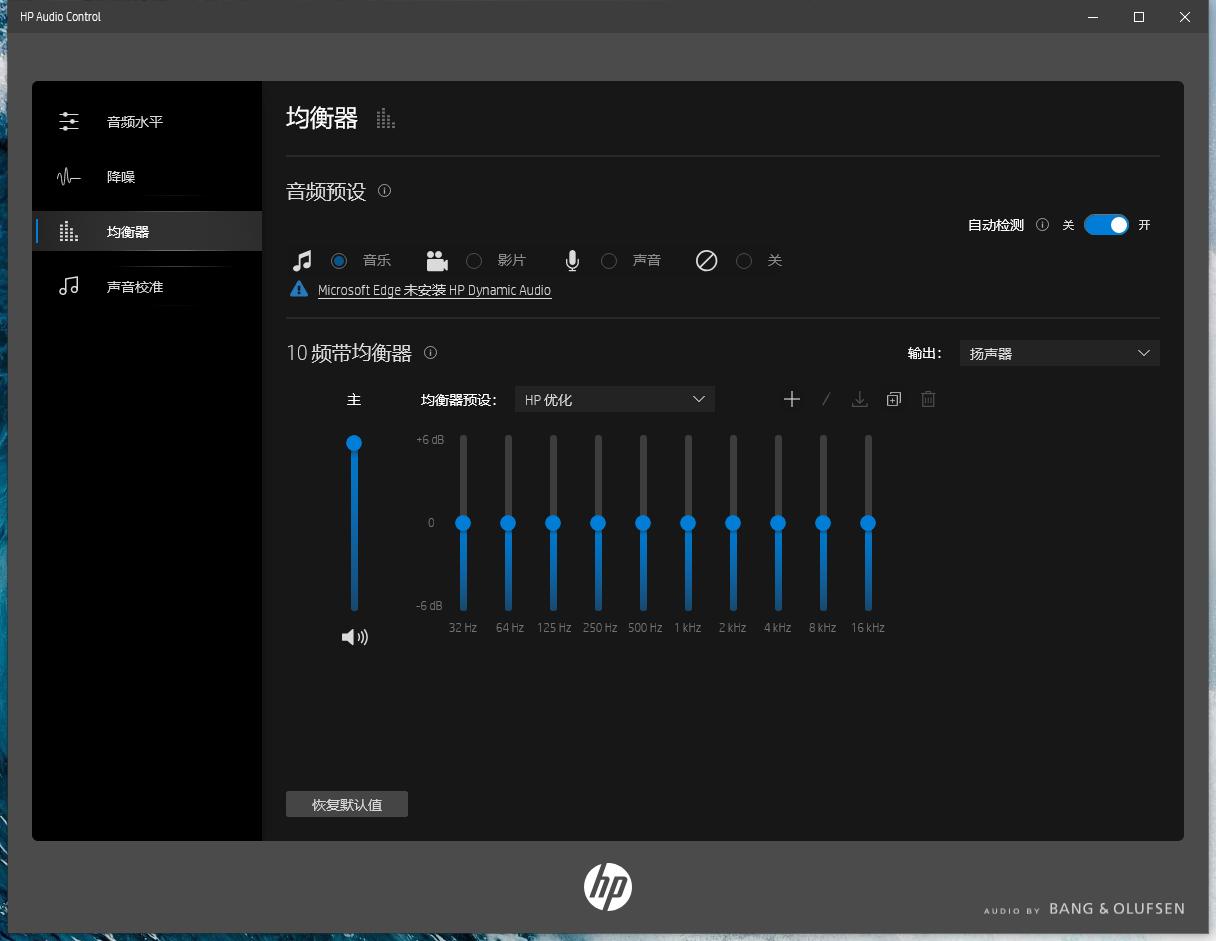The height and width of the screenshot is (941, 1216).
Task: Click the import preset download icon
Action: point(859,399)
